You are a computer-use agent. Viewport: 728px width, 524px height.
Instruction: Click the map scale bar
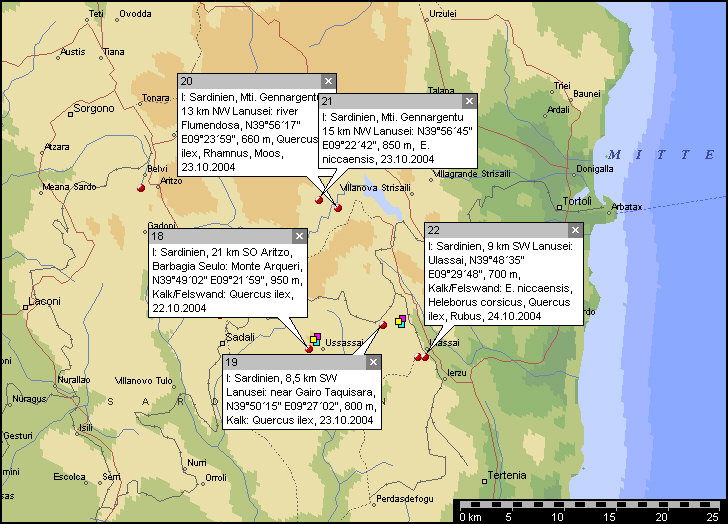tap(588, 505)
